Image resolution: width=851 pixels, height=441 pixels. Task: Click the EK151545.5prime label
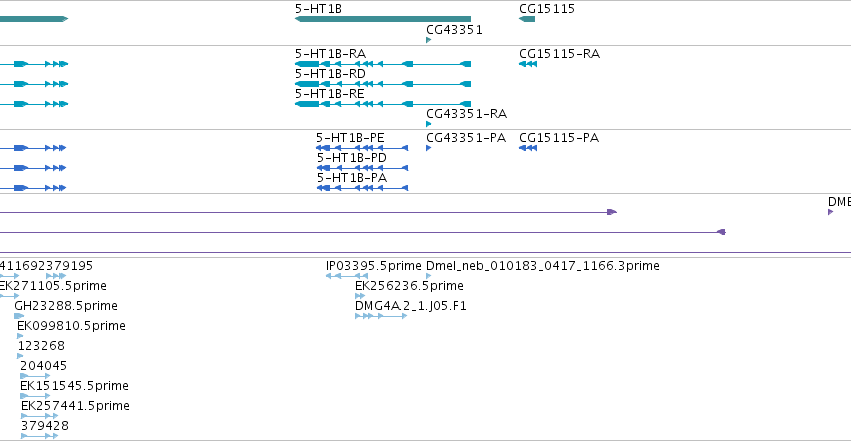point(74,386)
